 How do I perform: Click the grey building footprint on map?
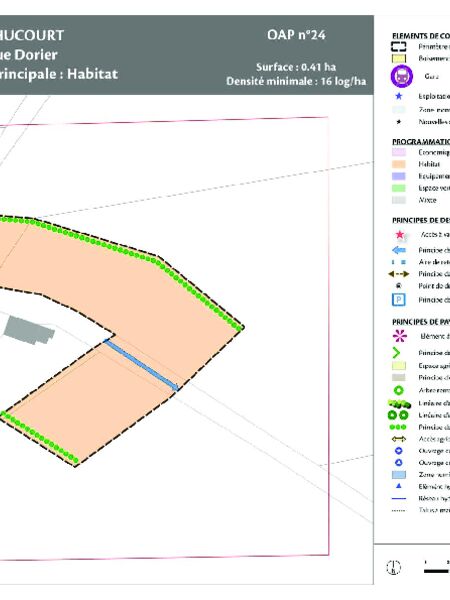tap(29, 330)
